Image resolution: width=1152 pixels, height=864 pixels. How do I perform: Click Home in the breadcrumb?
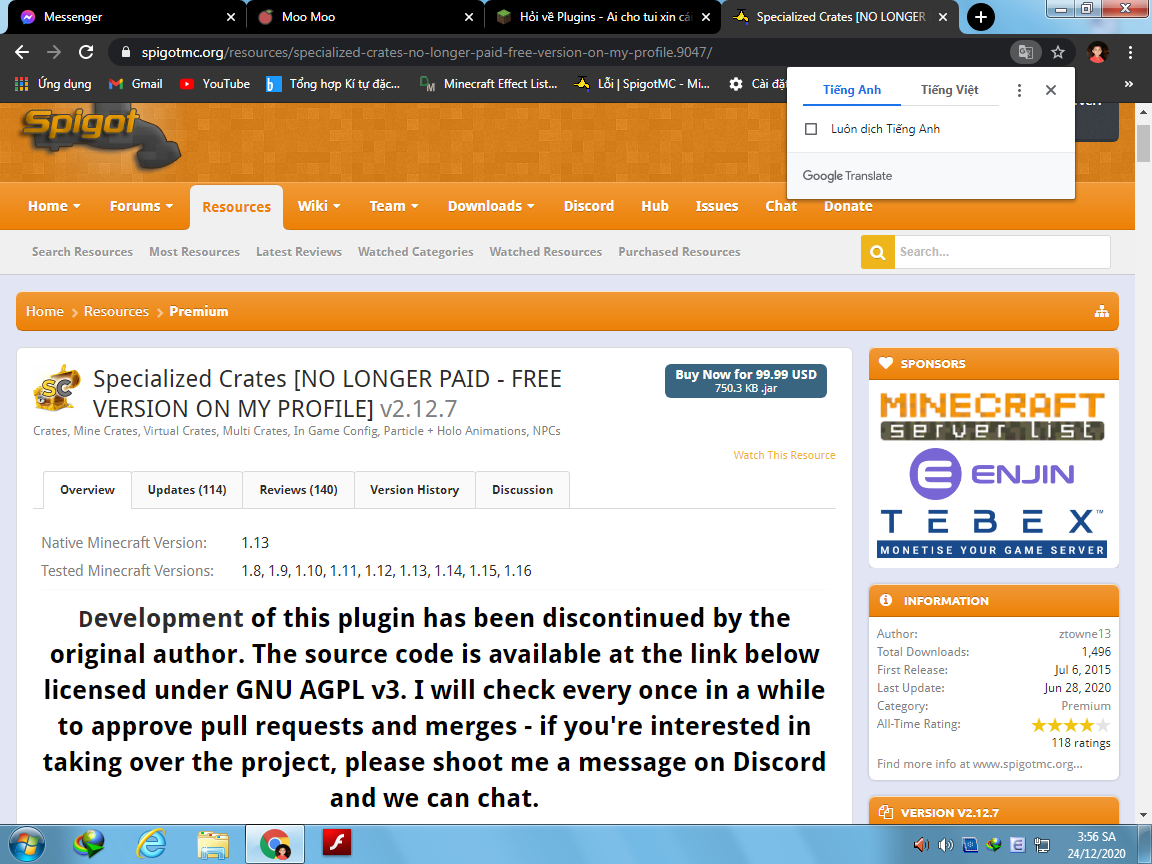click(x=45, y=312)
